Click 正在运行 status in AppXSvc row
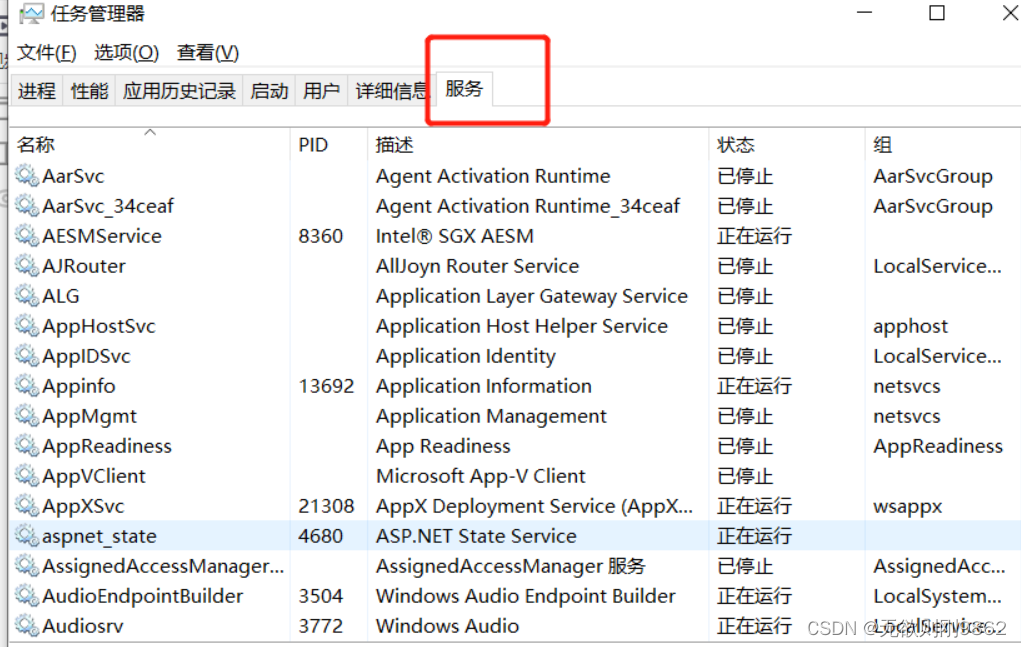The height and width of the screenshot is (647, 1021). (x=754, y=506)
